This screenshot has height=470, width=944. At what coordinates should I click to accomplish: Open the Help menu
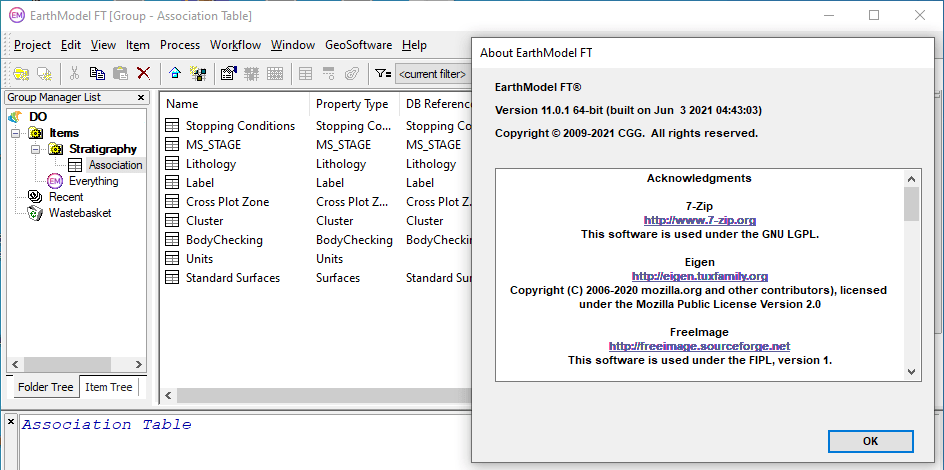(414, 45)
